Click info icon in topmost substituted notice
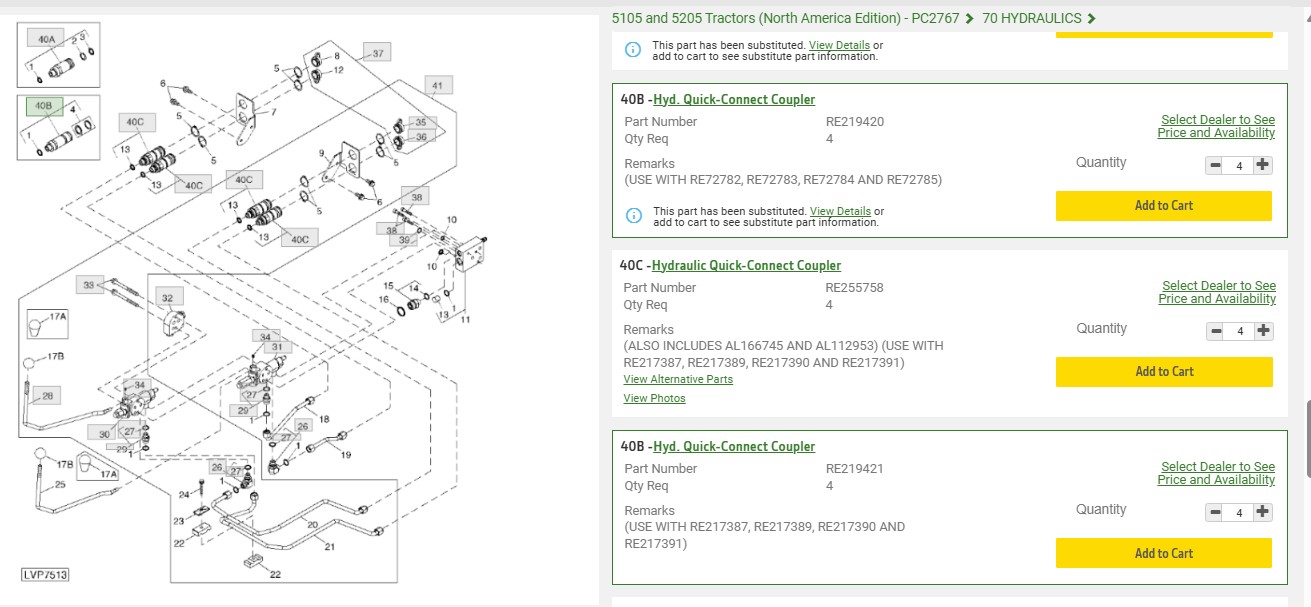 pyautogui.click(x=633, y=50)
